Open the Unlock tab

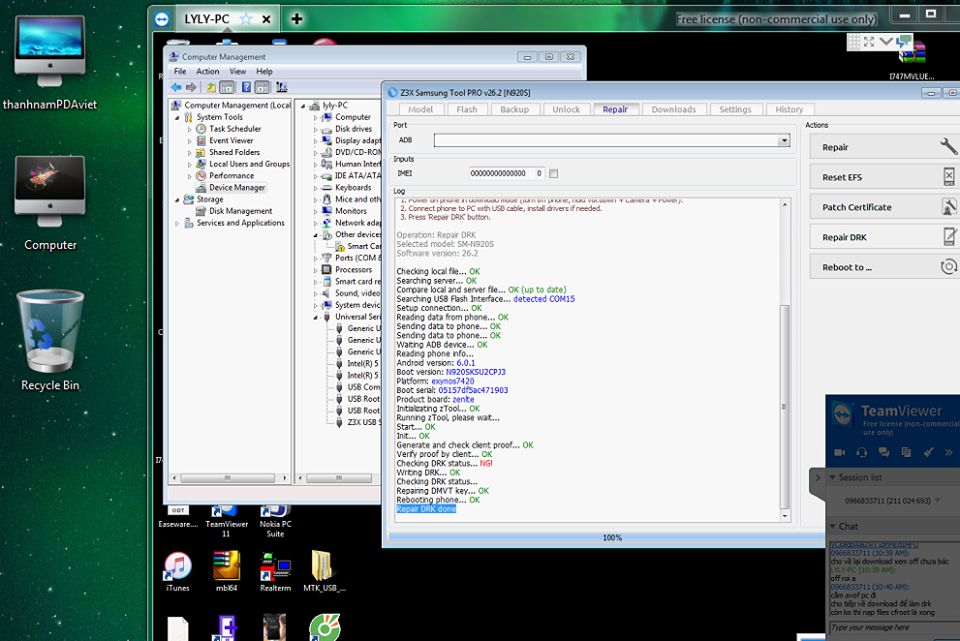[566, 109]
